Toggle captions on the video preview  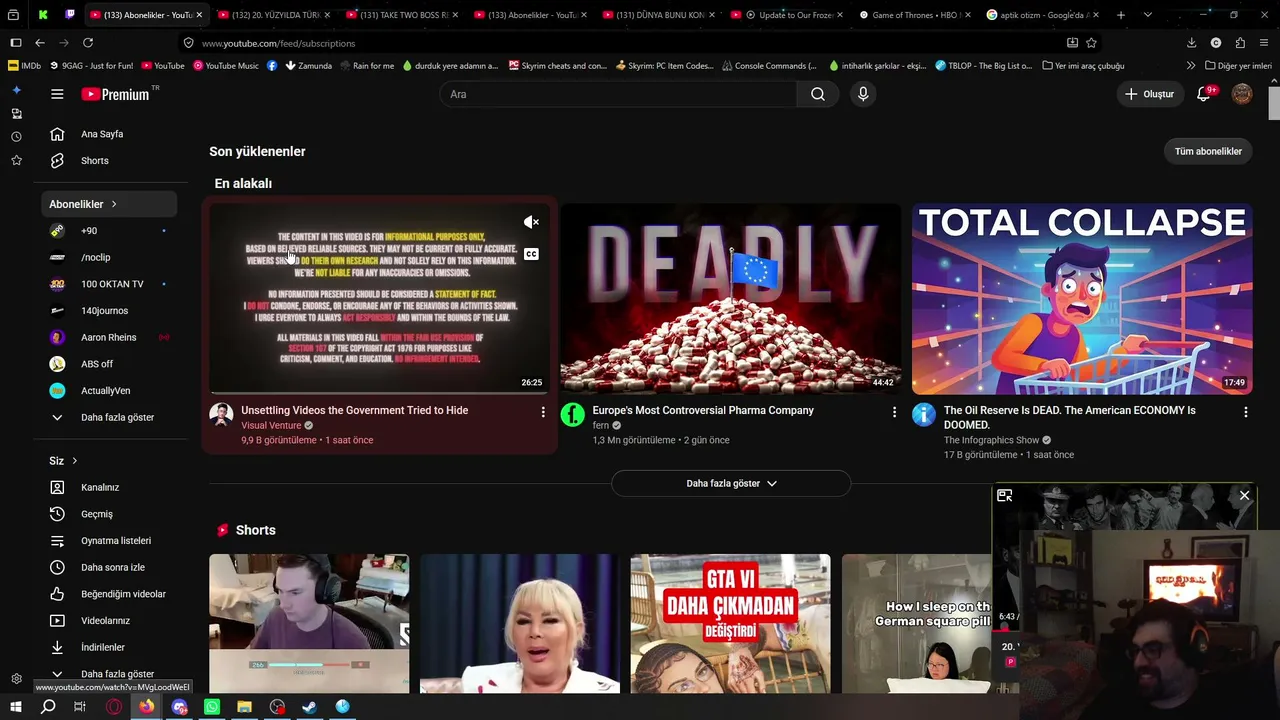point(531,254)
